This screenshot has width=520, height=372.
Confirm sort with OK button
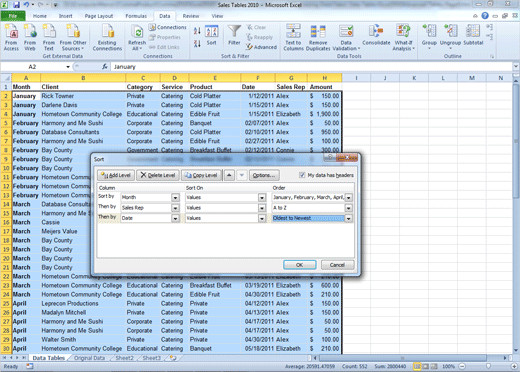[299, 265]
